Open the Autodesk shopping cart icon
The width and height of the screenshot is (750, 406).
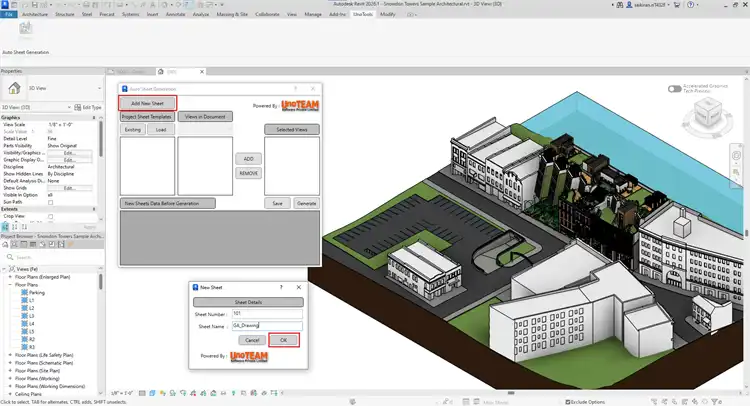coord(677,4)
